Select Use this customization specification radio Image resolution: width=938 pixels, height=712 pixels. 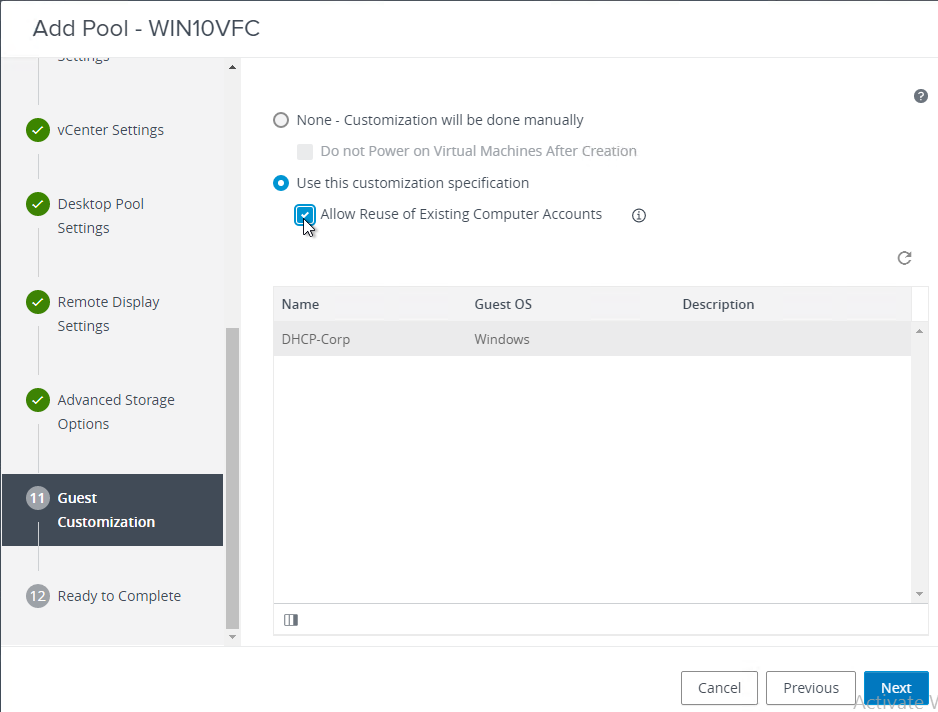click(x=281, y=183)
